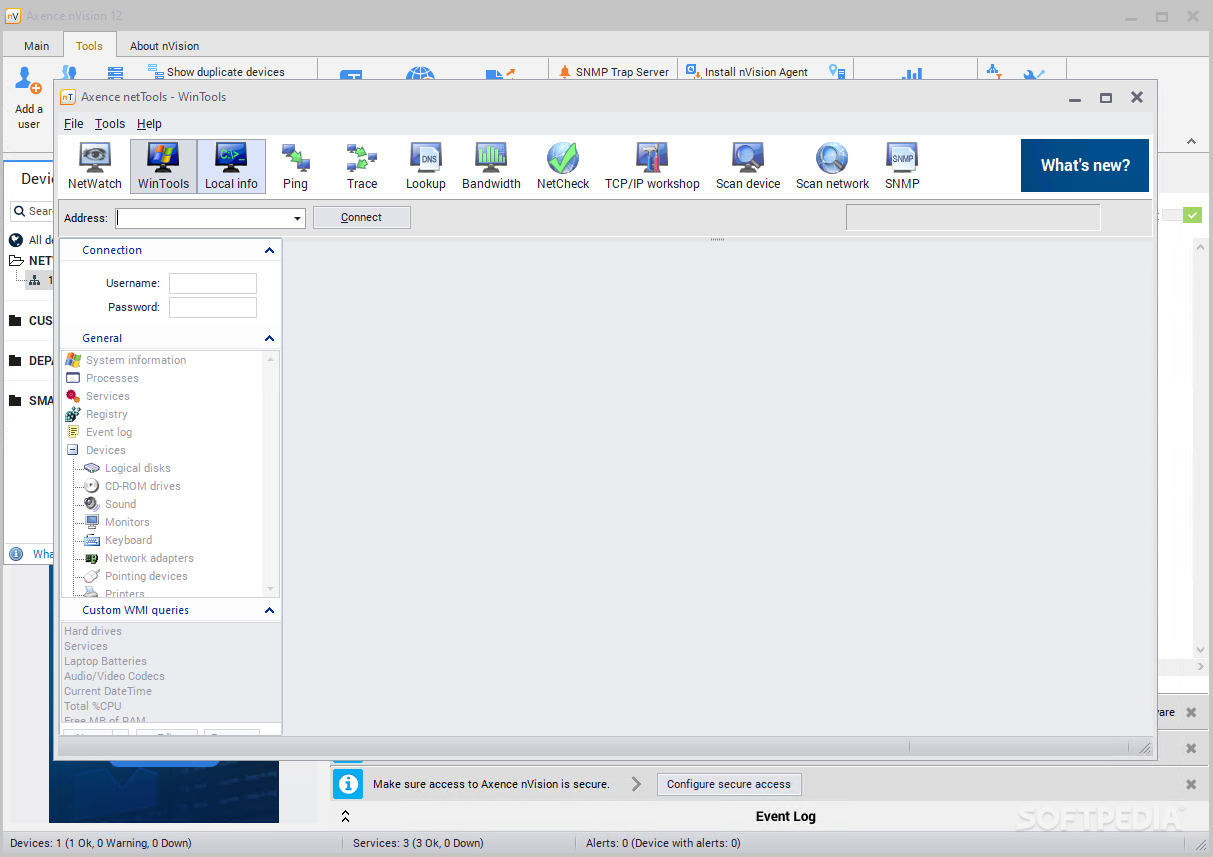
Task: Close the secure access notification bar
Action: (x=1191, y=784)
